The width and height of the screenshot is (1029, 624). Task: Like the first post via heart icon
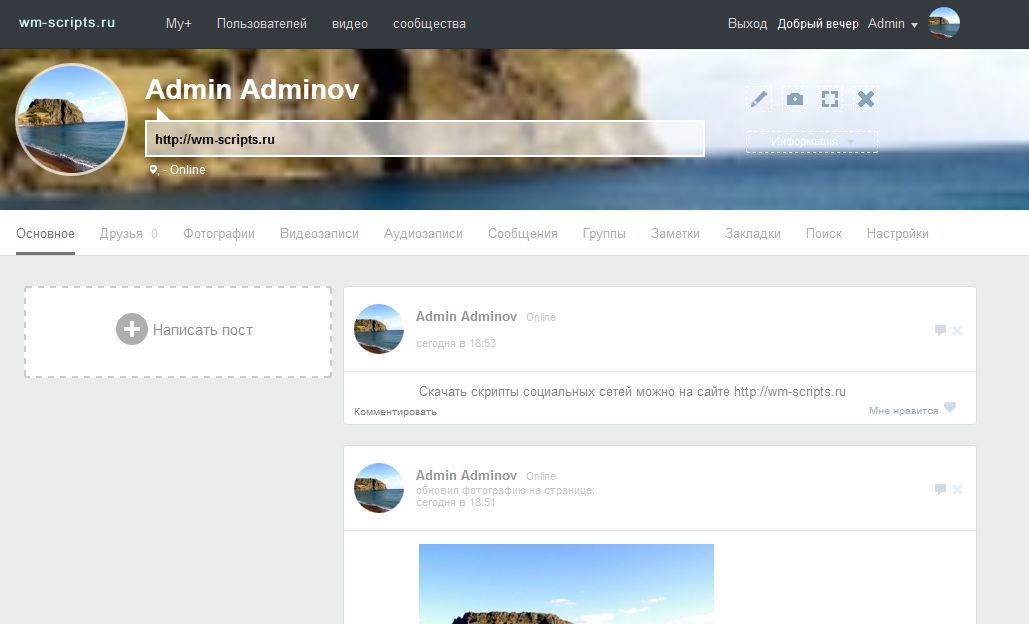950,407
